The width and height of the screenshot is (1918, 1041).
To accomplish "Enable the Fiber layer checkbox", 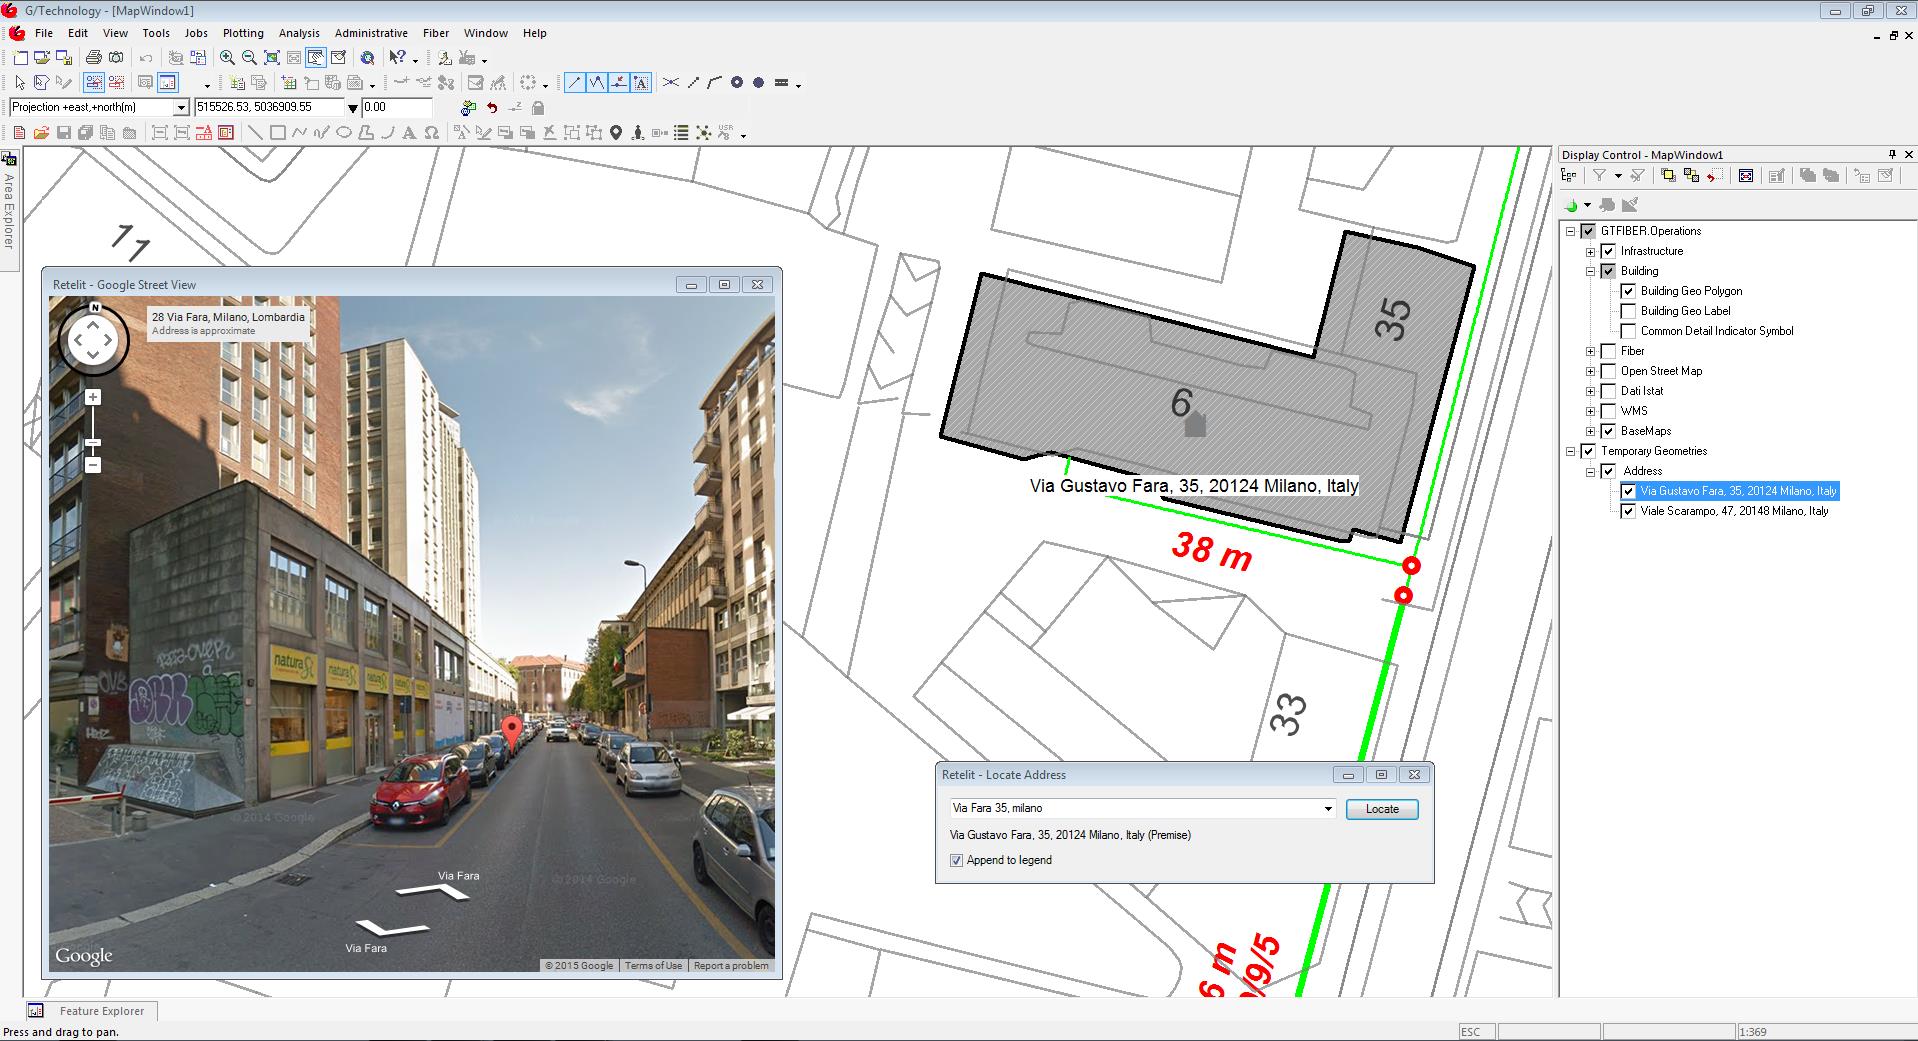I will [1608, 351].
